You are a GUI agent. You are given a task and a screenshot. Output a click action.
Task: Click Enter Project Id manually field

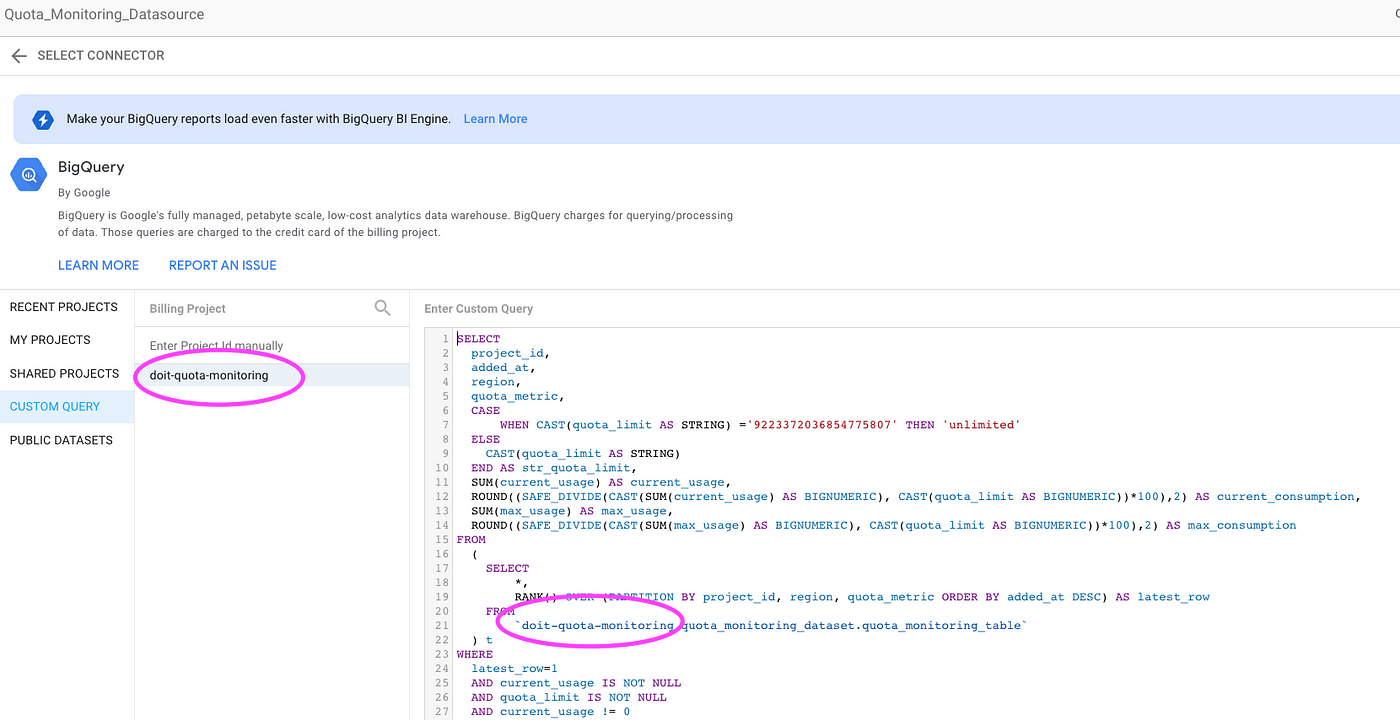click(x=272, y=346)
